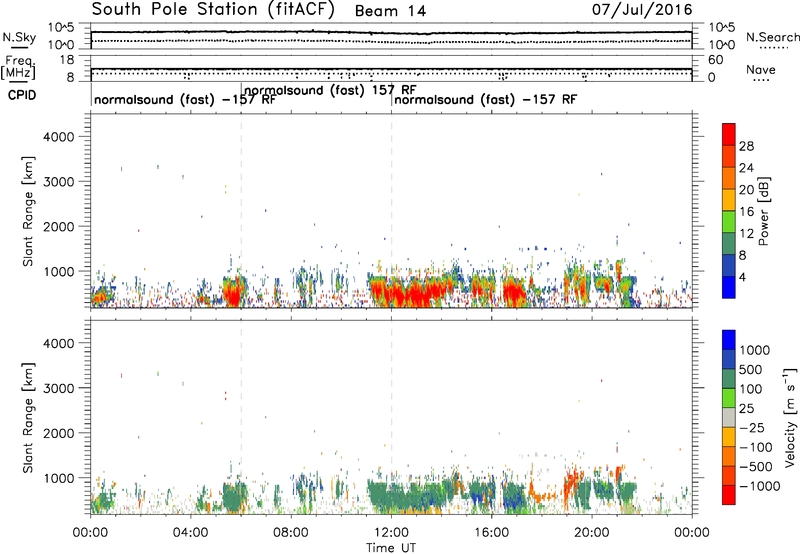Screen dimensions: 800x554
Task: Click the 'CPID' label
Action: click(22, 95)
